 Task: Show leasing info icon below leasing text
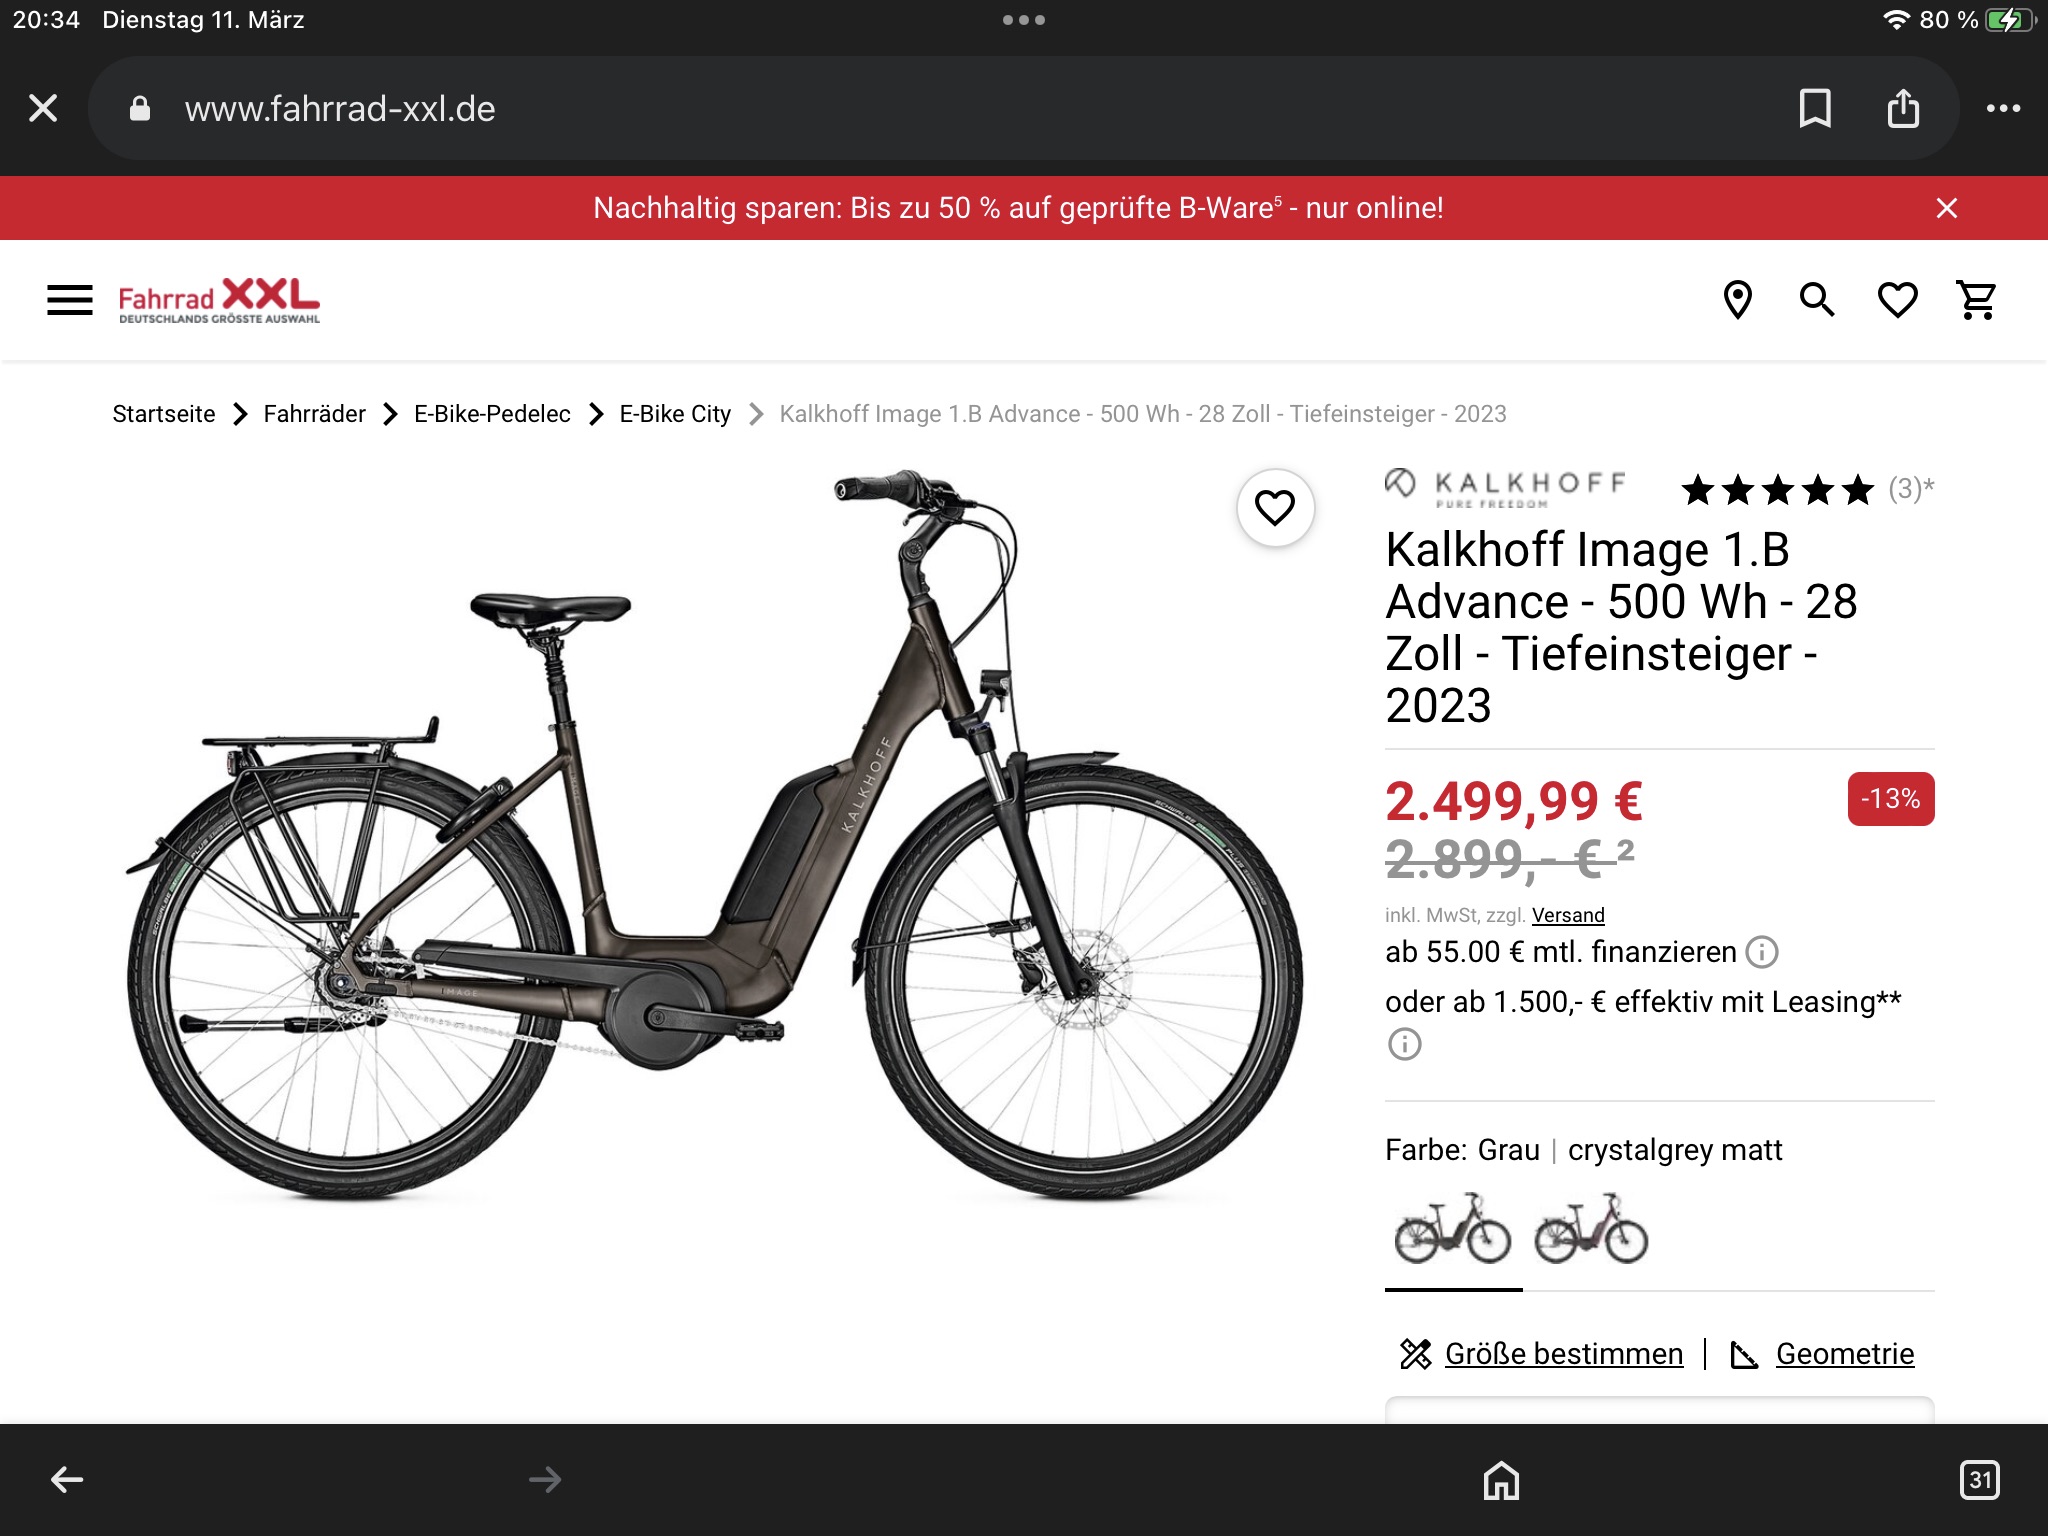(1404, 1044)
